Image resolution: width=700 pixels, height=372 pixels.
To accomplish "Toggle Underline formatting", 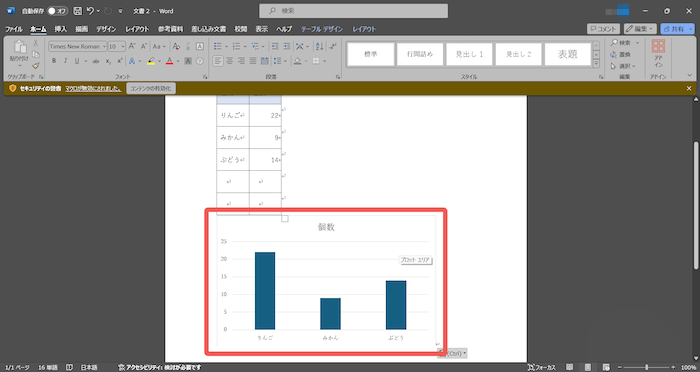I will [76, 61].
